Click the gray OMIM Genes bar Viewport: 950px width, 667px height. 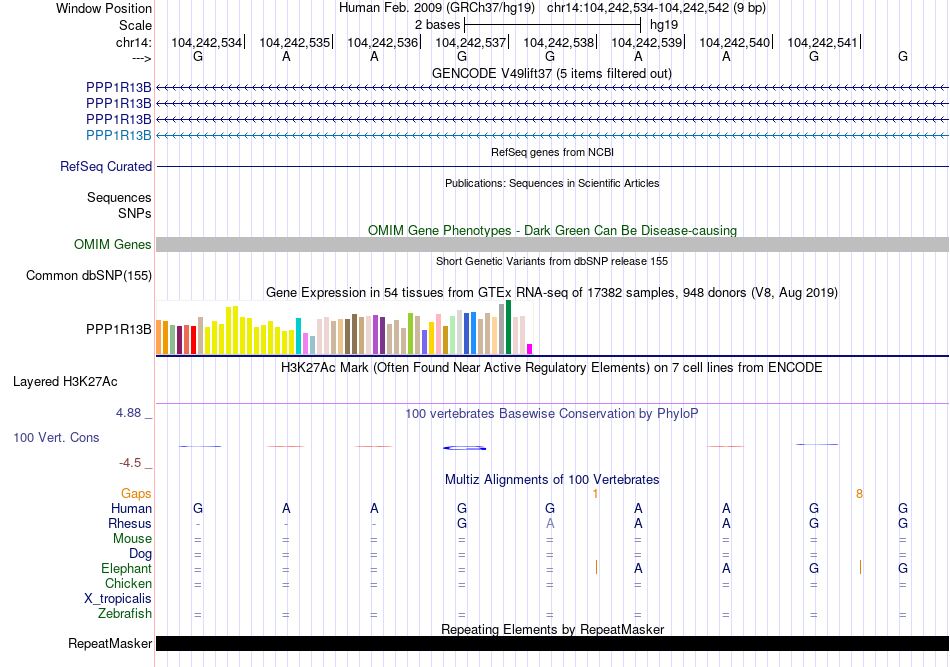[x=552, y=245]
